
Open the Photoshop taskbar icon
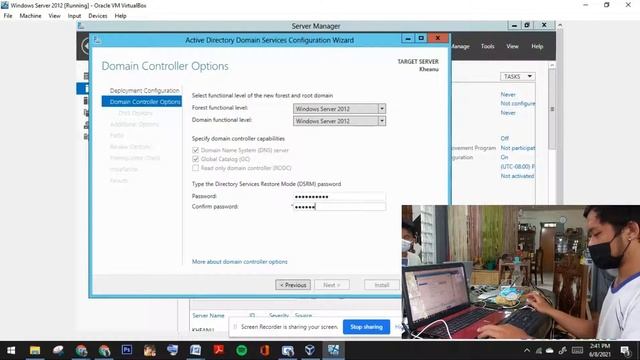127,350
